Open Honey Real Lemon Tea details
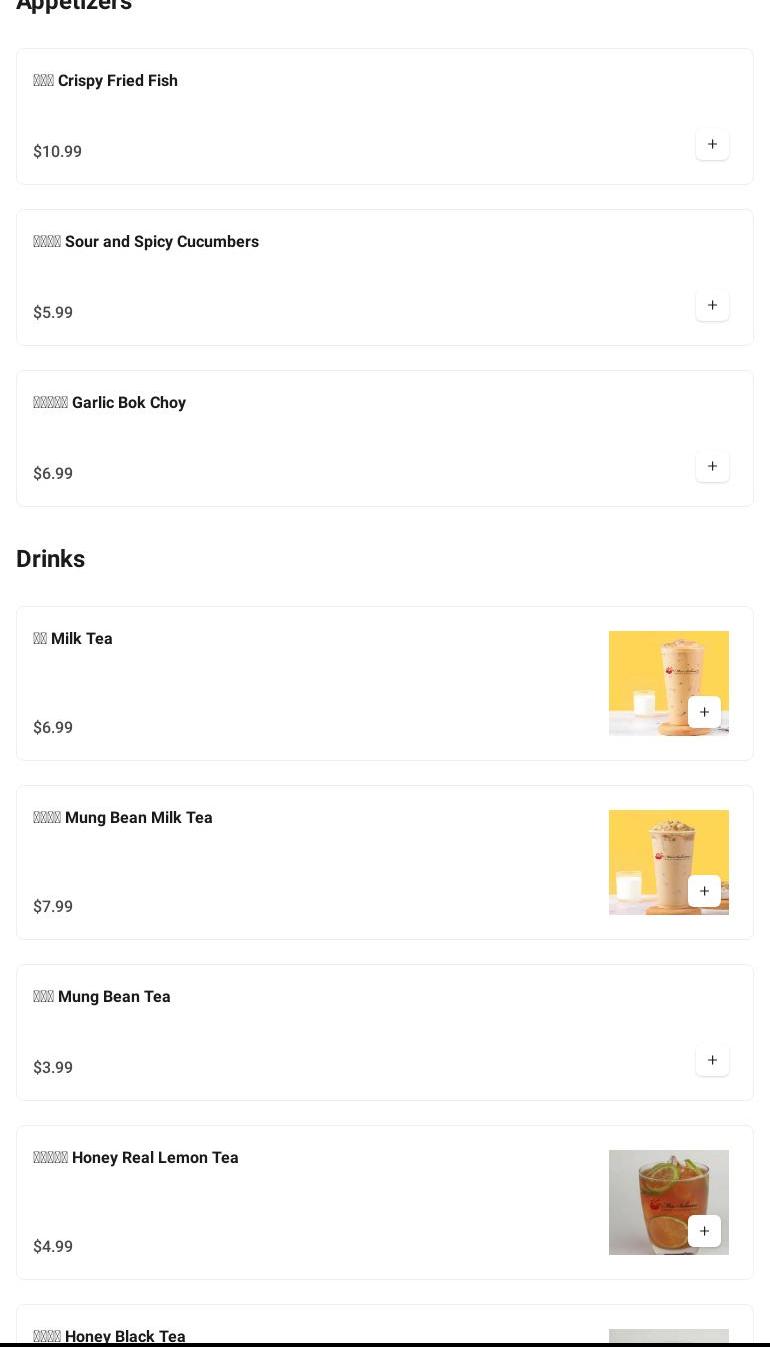Screen dimensions: 770x1347 tap(155, 1158)
